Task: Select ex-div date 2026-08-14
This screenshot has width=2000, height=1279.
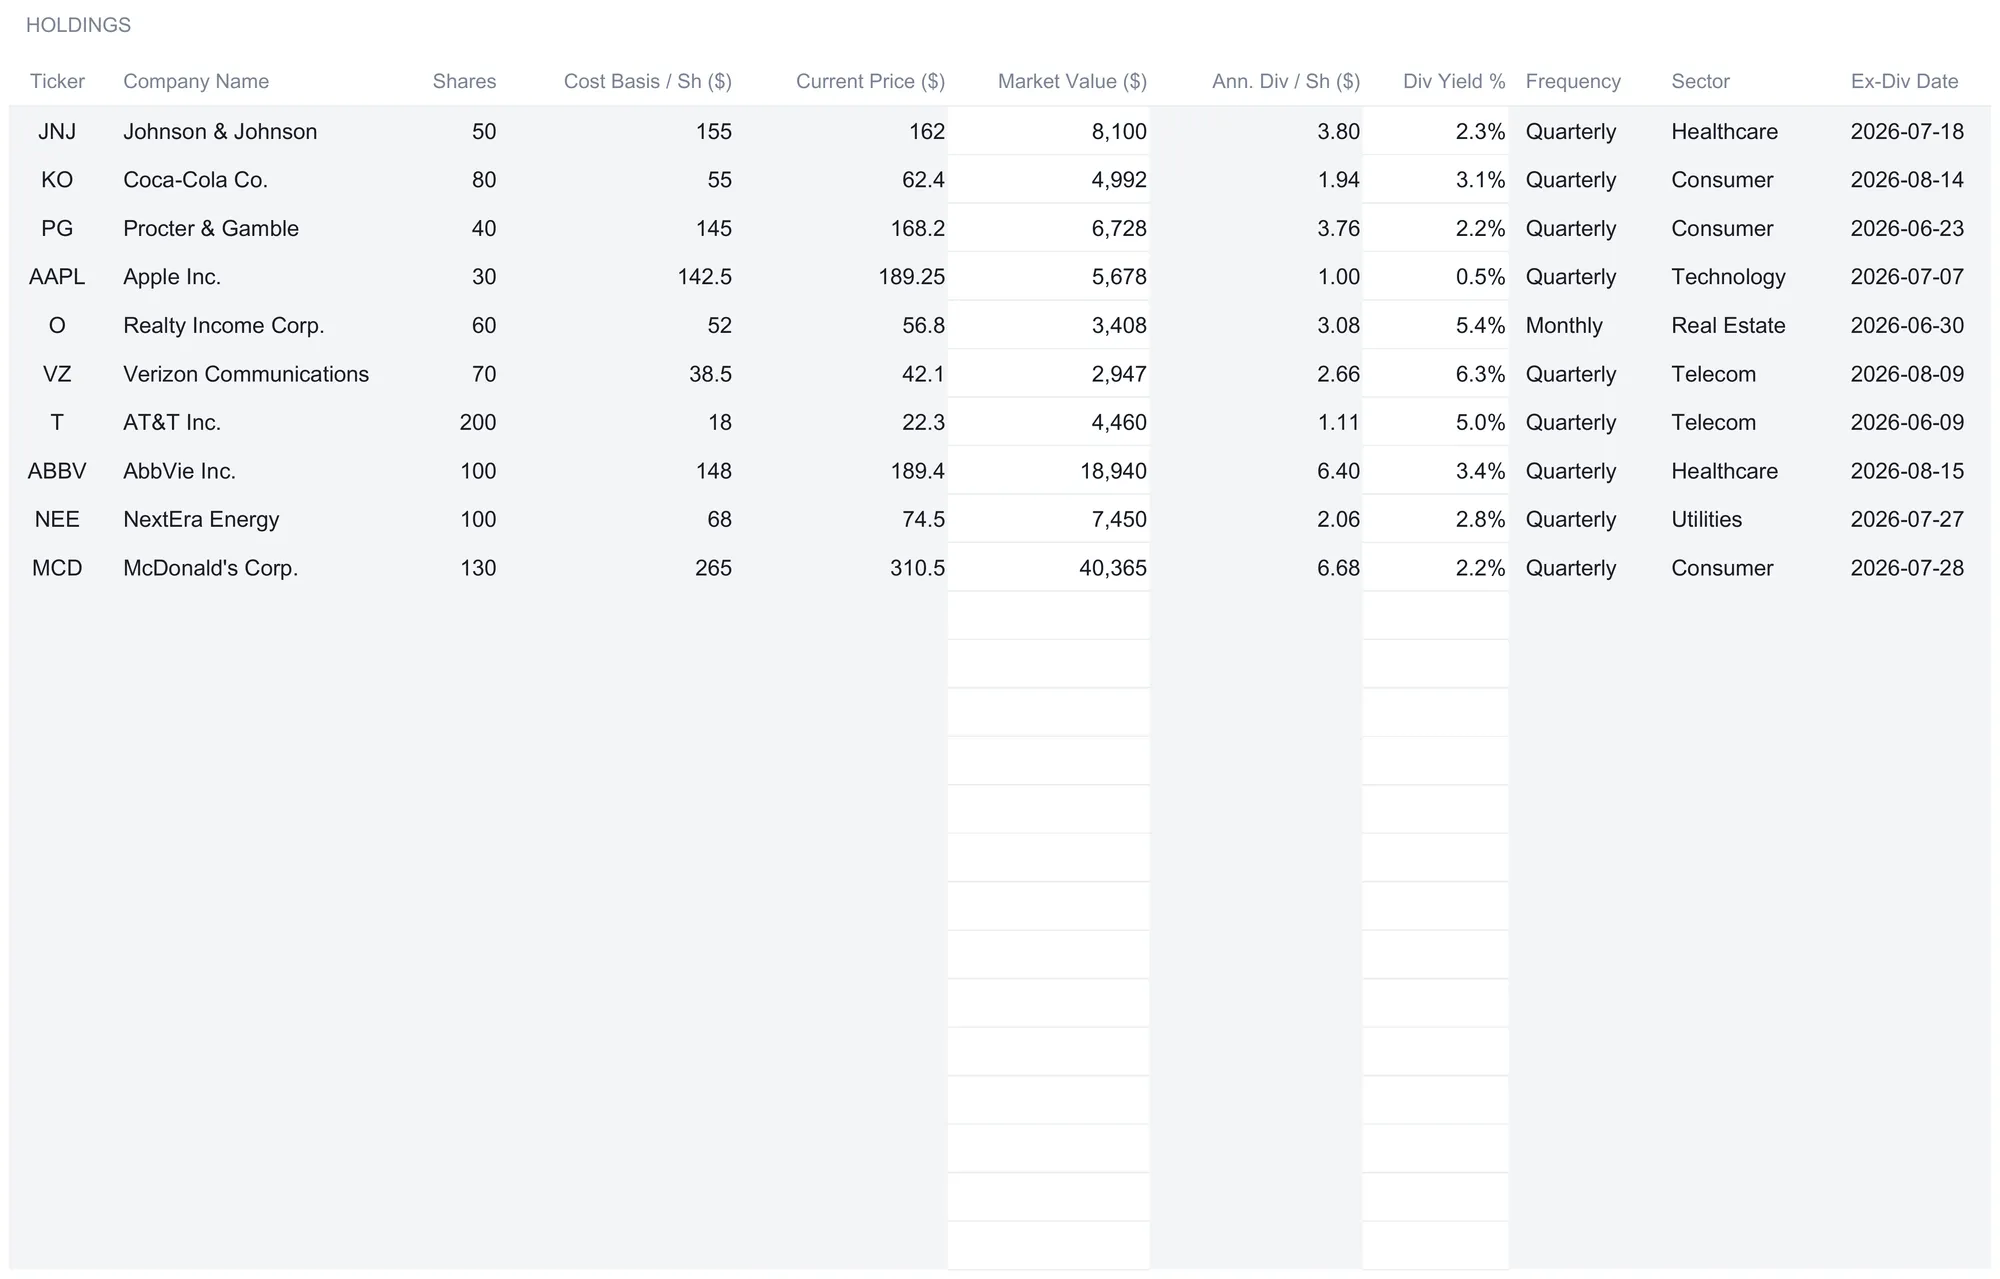Action: click(1907, 180)
